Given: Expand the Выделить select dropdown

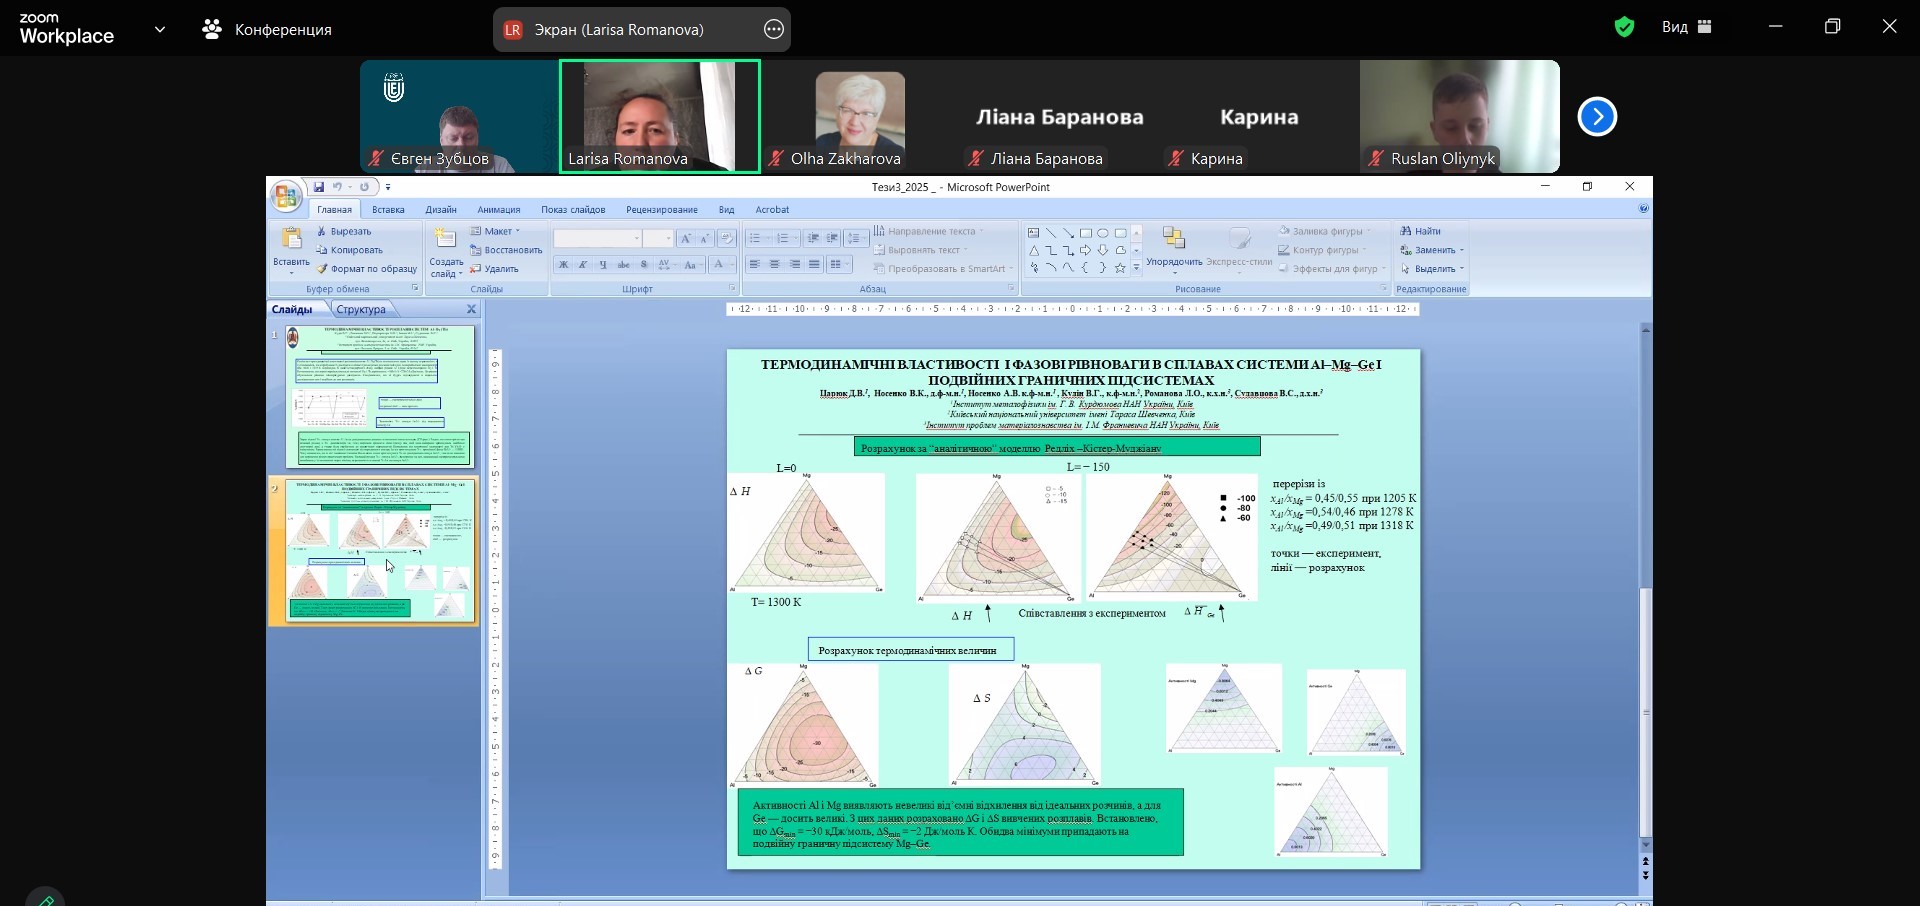Looking at the screenshot, I should coord(1432,269).
